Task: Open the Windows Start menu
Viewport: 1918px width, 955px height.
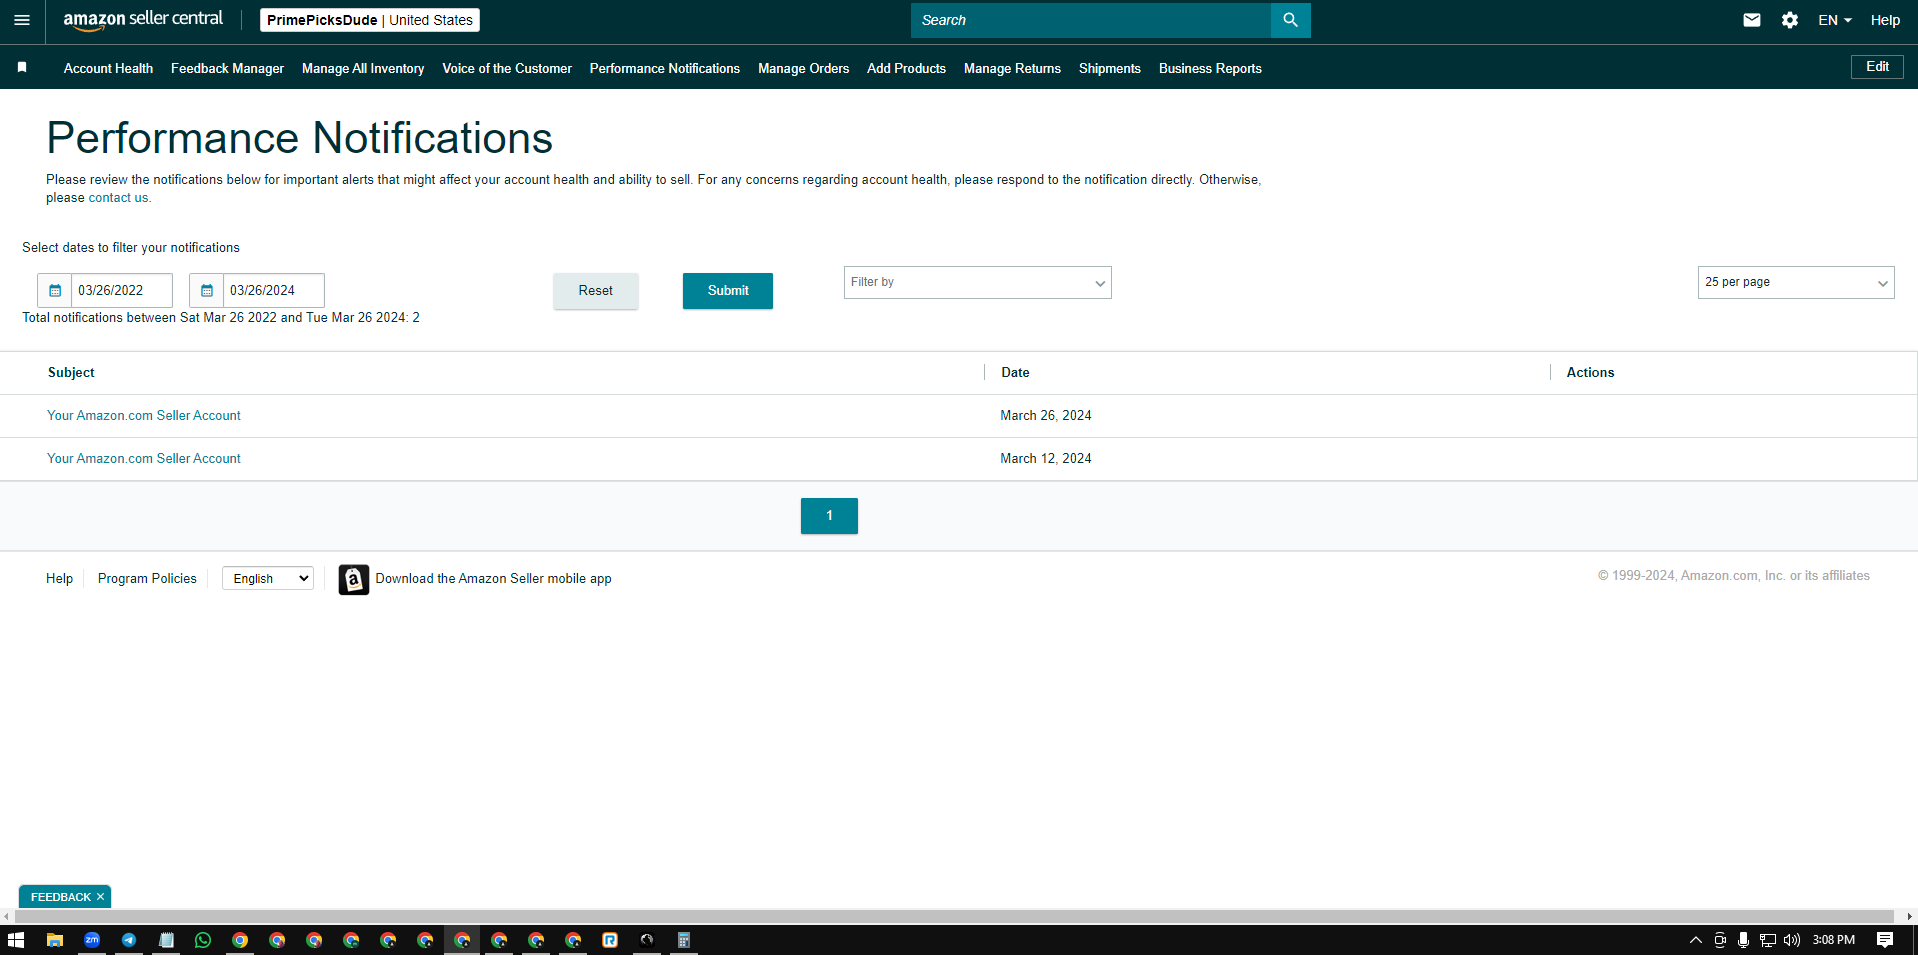Action: click(x=16, y=940)
